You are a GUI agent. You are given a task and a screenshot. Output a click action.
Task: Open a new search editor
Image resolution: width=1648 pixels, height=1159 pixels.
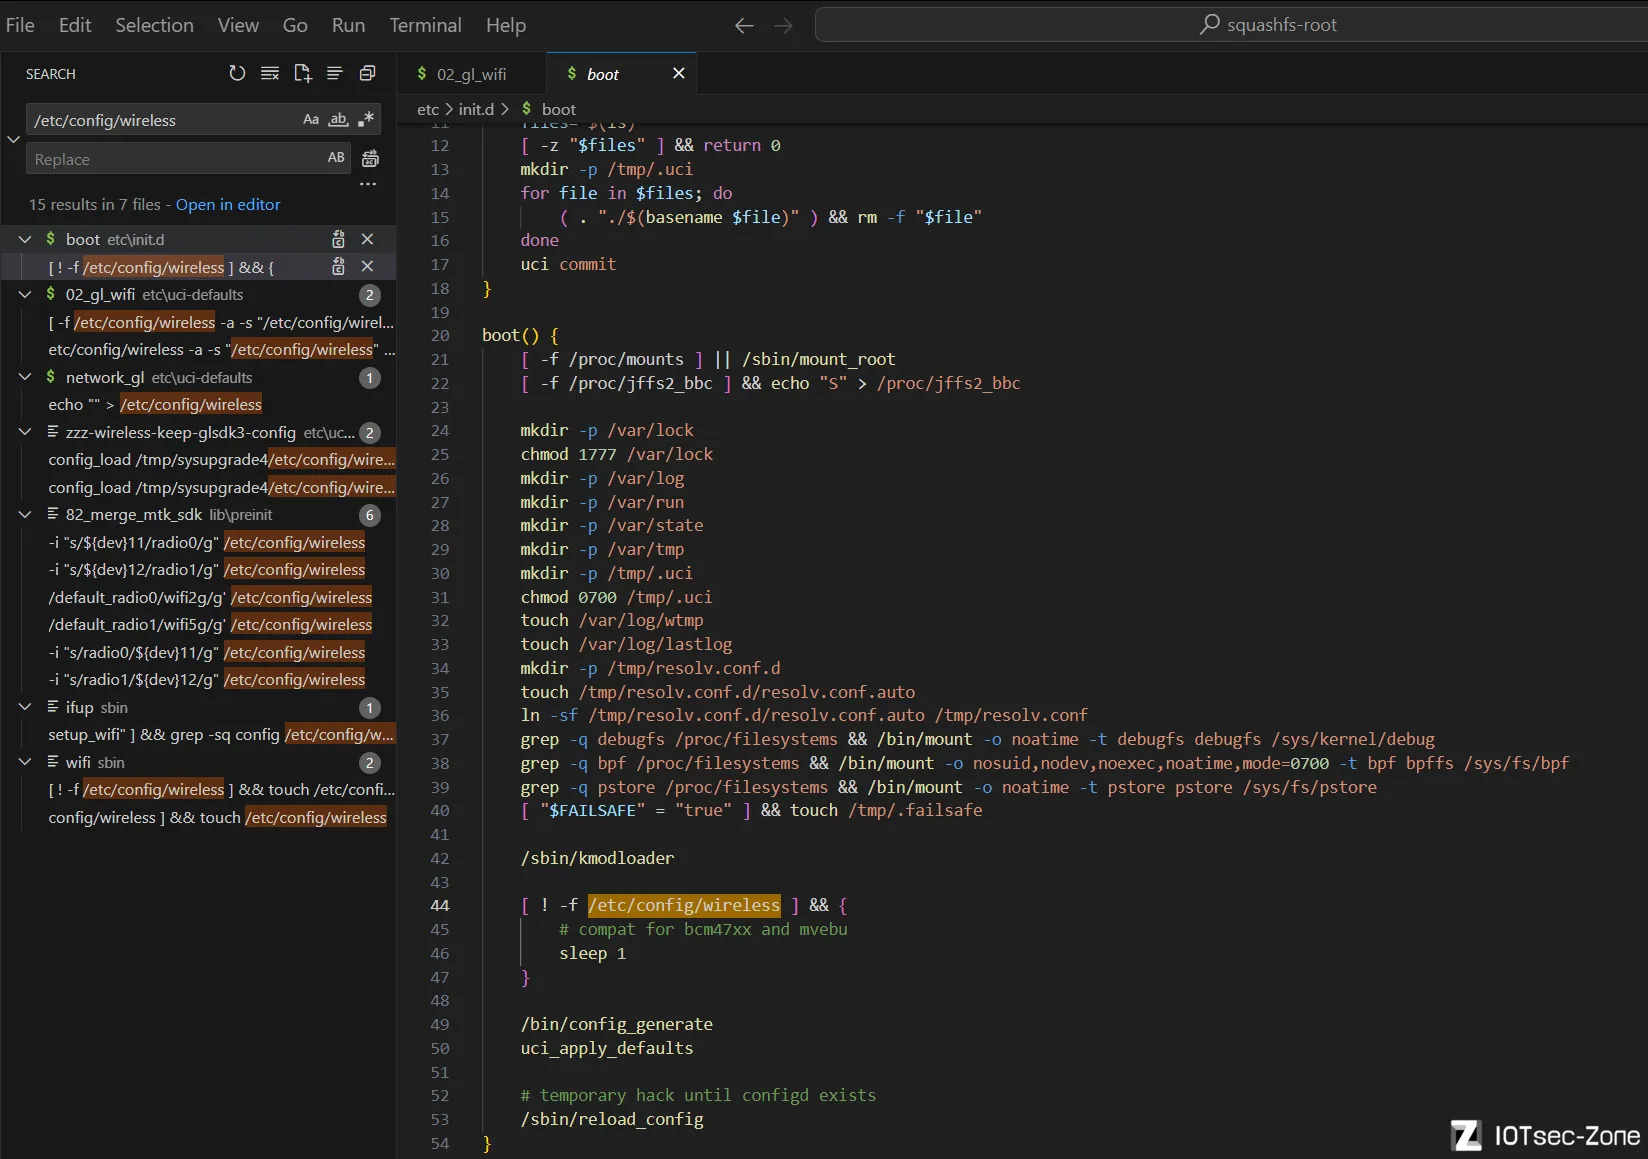point(303,73)
